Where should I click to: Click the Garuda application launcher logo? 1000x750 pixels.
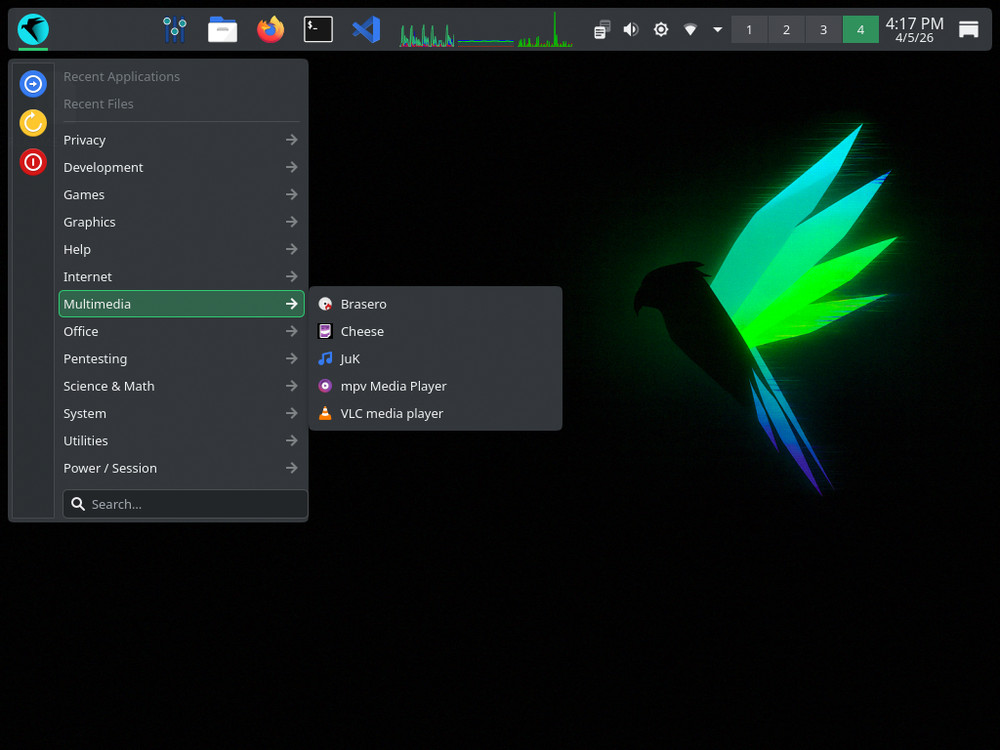tap(32, 29)
